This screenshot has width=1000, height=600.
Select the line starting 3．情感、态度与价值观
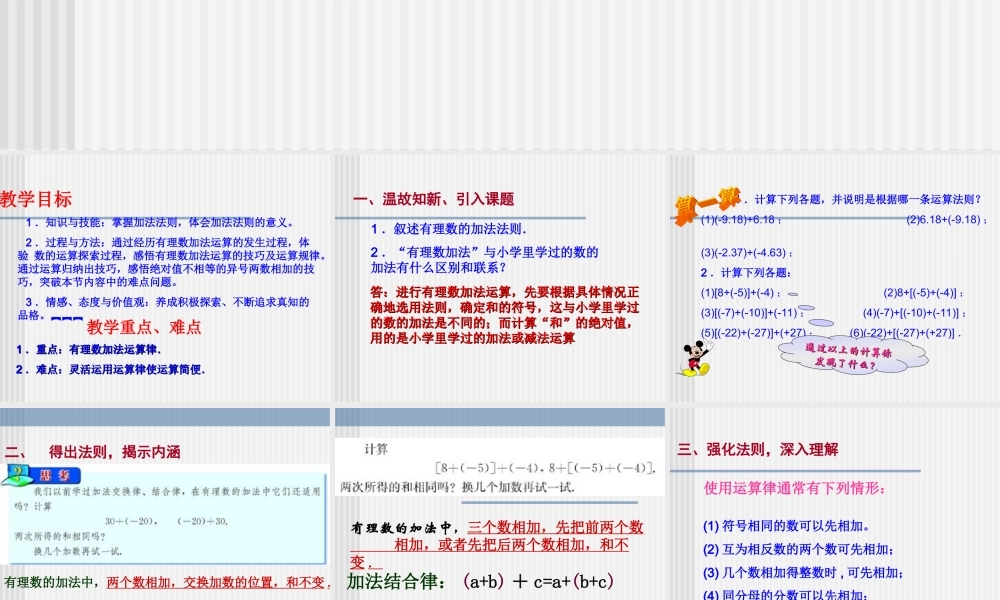[163, 307]
